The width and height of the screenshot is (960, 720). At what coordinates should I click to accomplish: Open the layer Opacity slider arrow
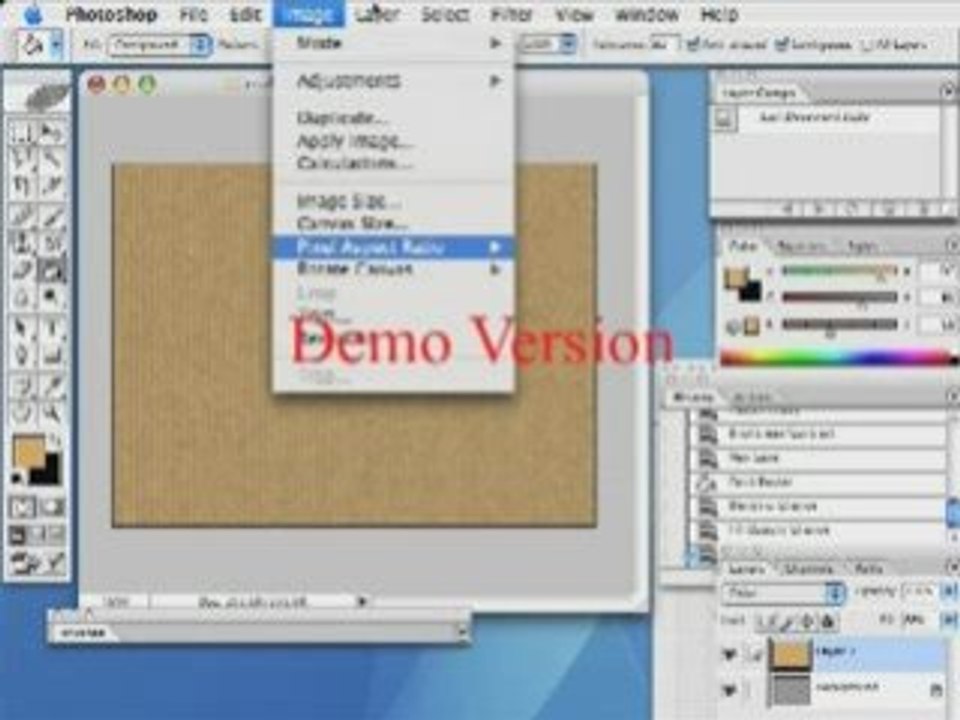pyautogui.click(x=948, y=591)
